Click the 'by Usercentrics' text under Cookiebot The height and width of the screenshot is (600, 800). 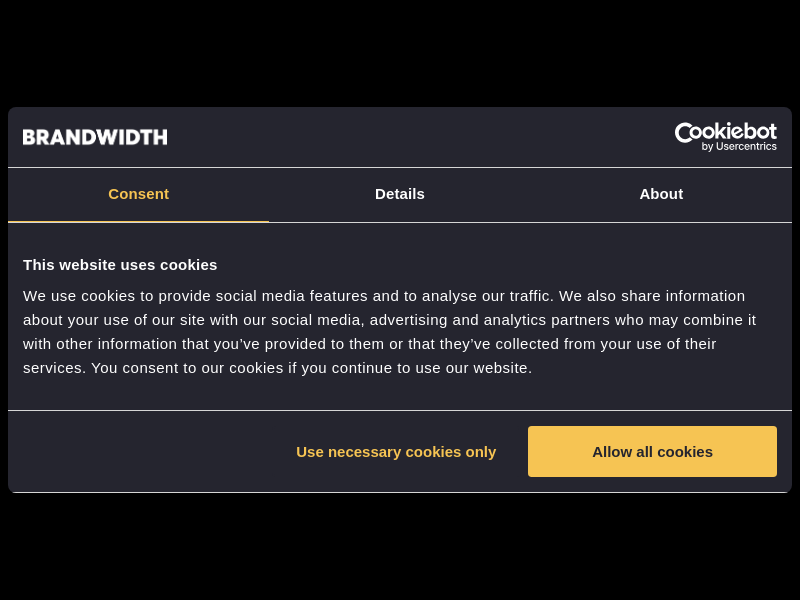coord(739,147)
